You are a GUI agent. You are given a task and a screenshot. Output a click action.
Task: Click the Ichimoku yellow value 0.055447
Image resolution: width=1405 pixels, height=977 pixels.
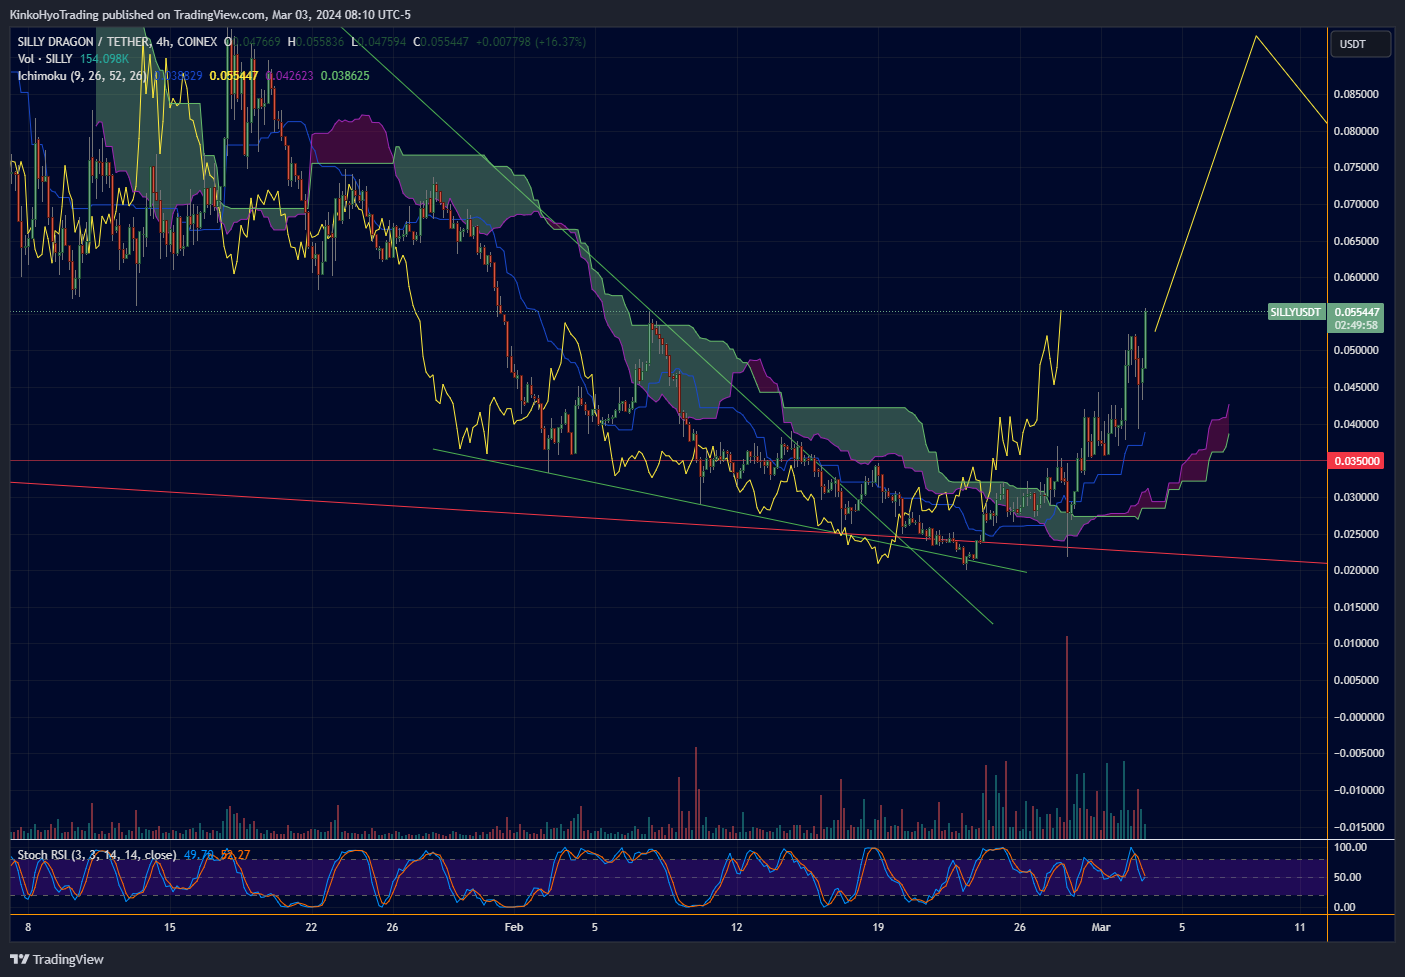pos(233,76)
